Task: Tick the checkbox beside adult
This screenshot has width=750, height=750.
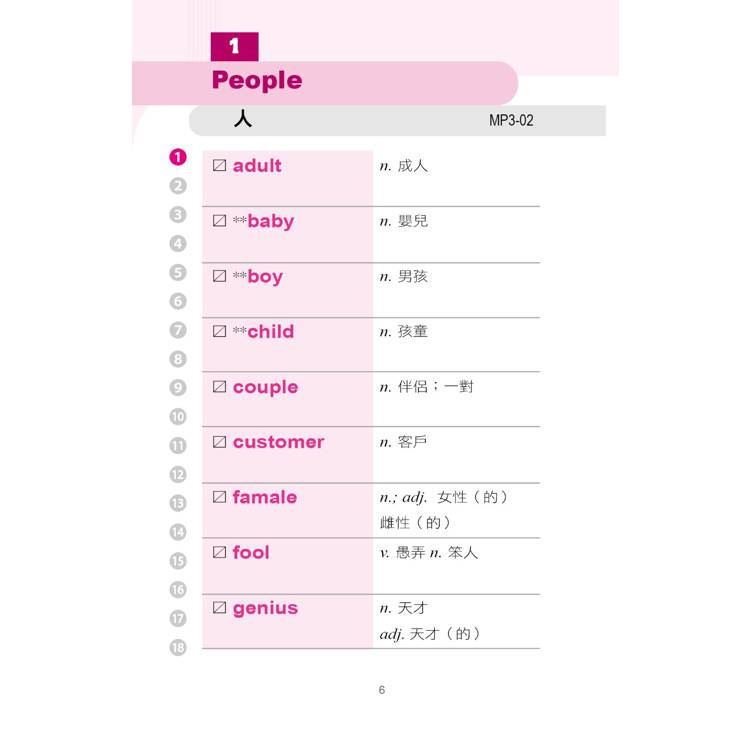Action: 220,166
